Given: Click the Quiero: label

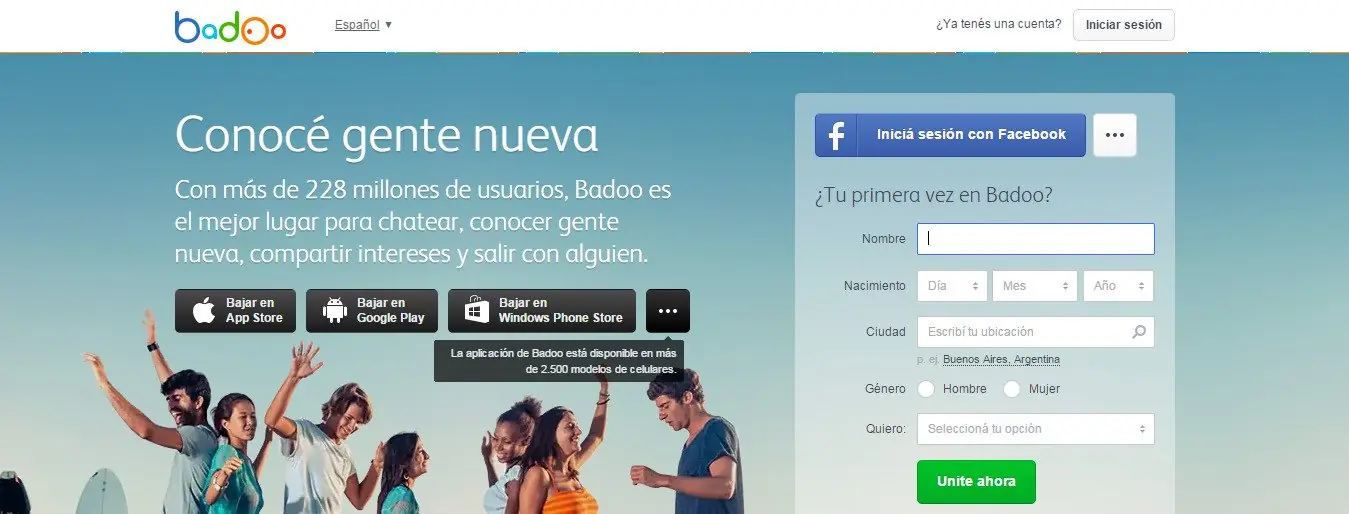Looking at the screenshot, I should click(x=886, y=429).
